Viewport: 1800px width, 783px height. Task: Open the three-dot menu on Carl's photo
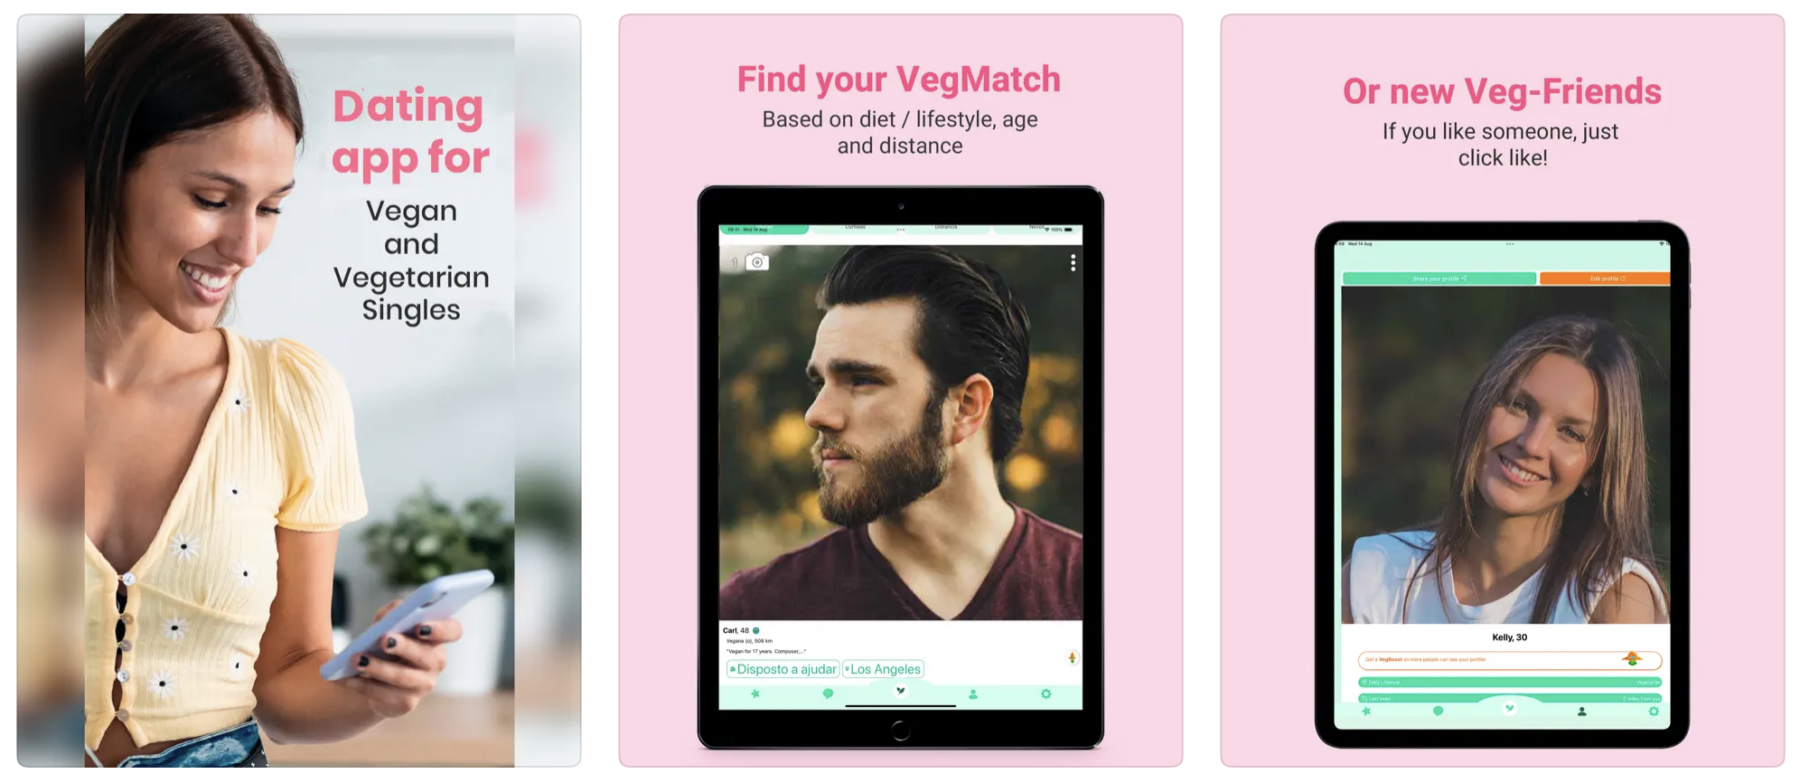point(1073,262)
